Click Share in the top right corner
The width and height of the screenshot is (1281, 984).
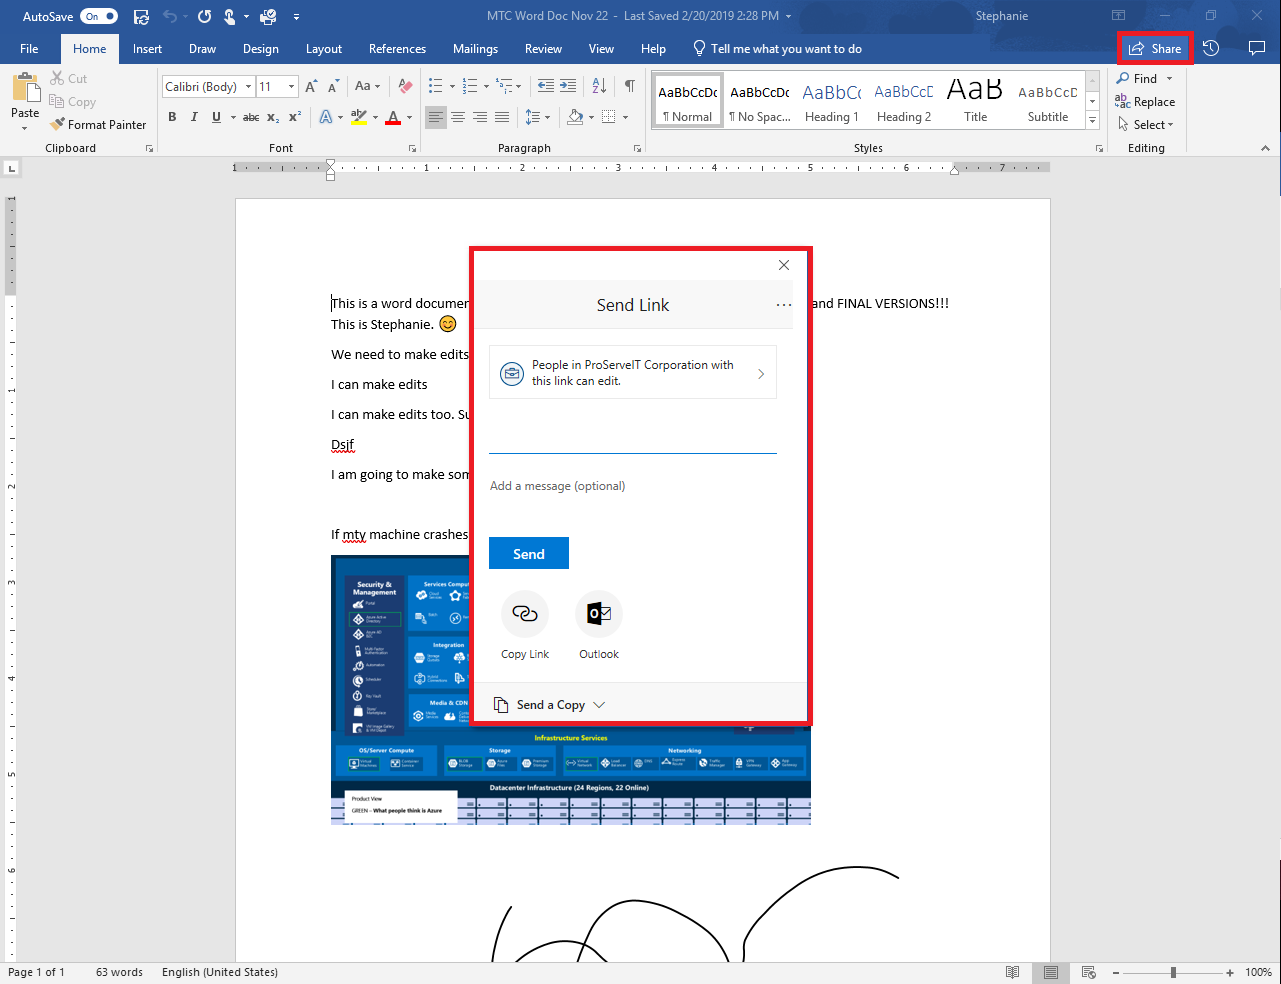(x=1155, y=47)
